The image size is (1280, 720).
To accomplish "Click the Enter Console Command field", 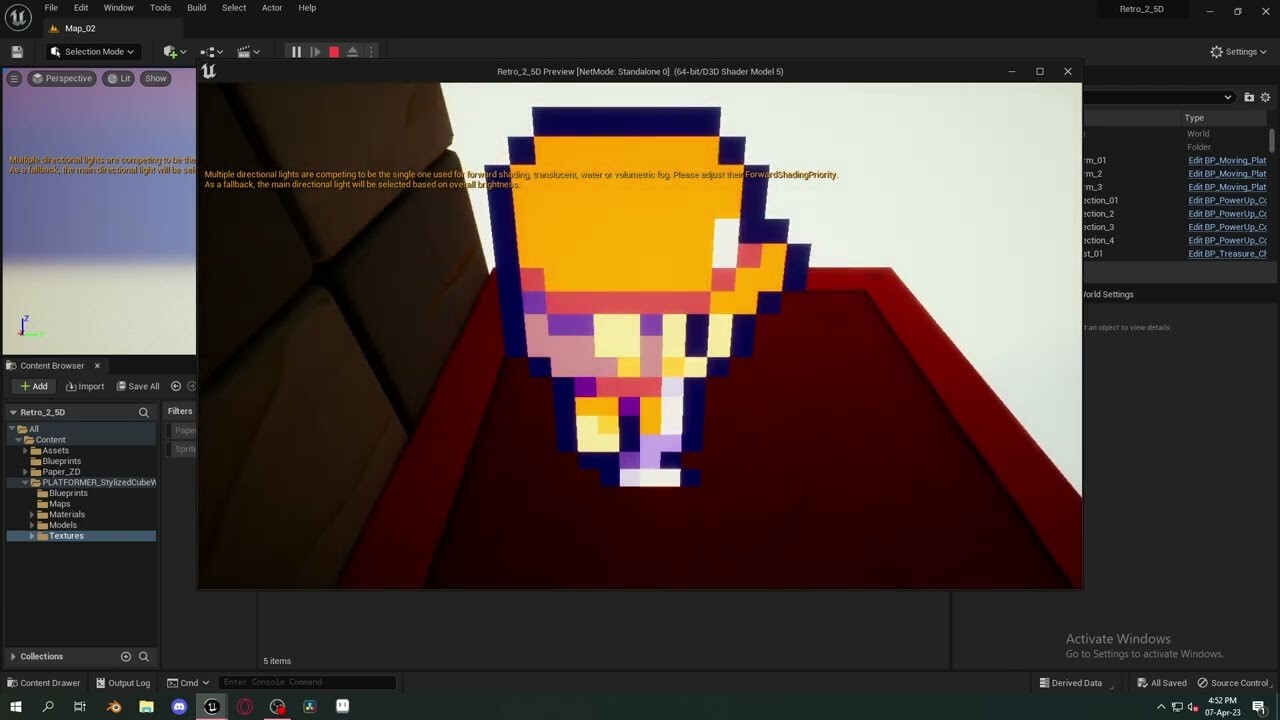I will click(305, 682).
